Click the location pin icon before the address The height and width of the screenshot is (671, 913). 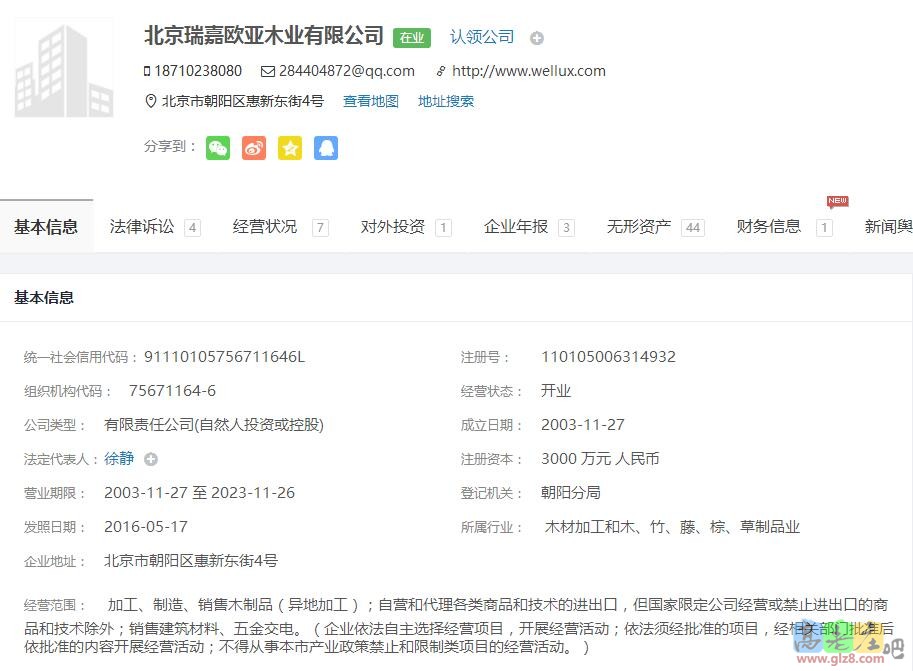(x=151, y=100)
